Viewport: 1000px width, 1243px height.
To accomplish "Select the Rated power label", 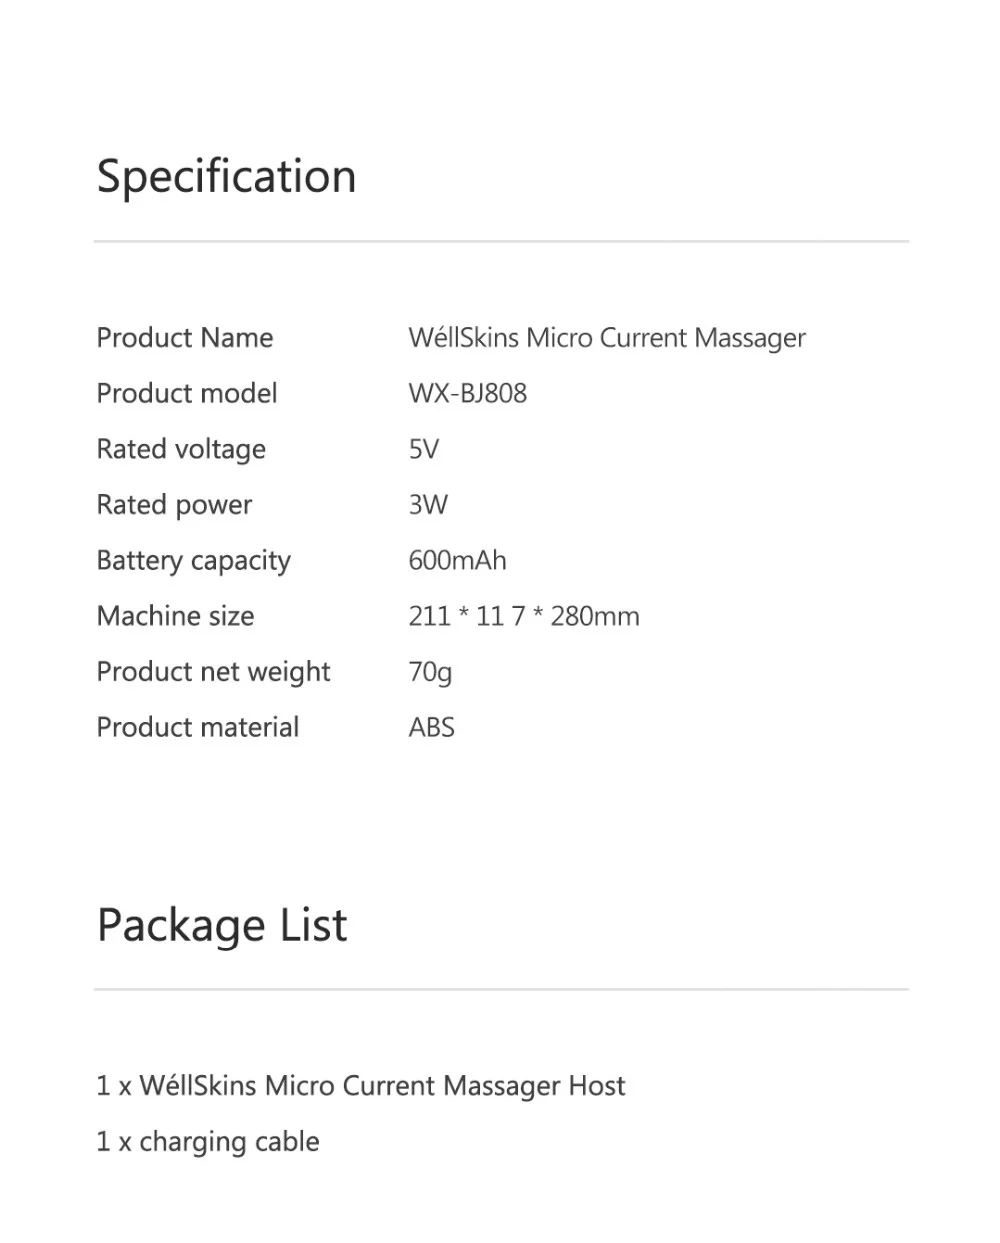I will [174, 506].
